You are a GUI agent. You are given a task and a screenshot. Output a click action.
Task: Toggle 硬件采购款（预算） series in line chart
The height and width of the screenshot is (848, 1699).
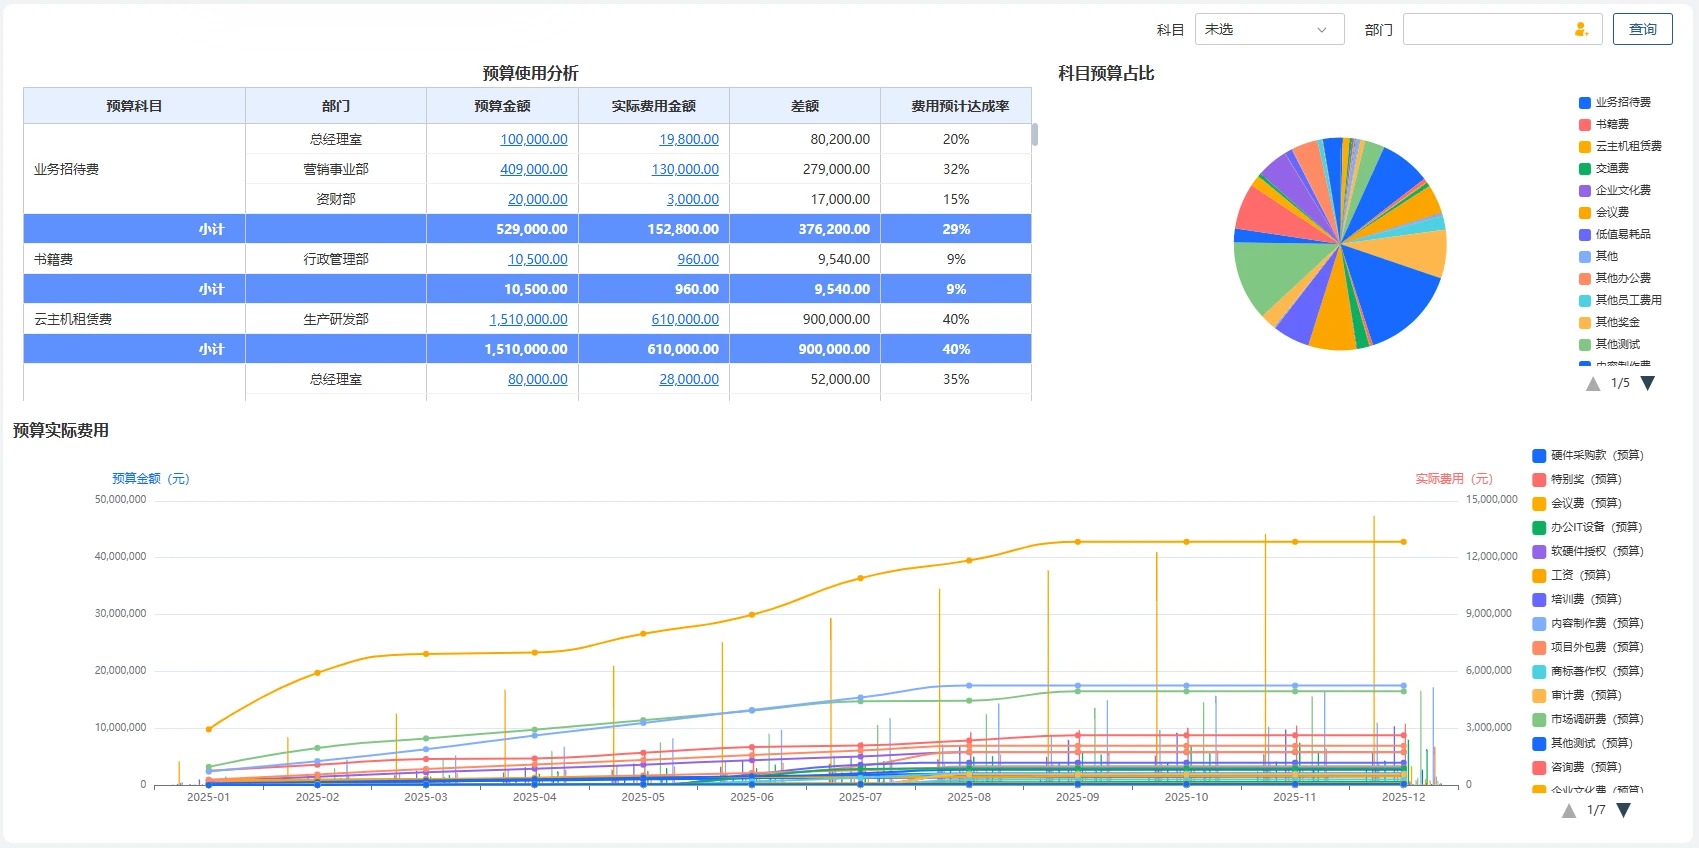1587,455
